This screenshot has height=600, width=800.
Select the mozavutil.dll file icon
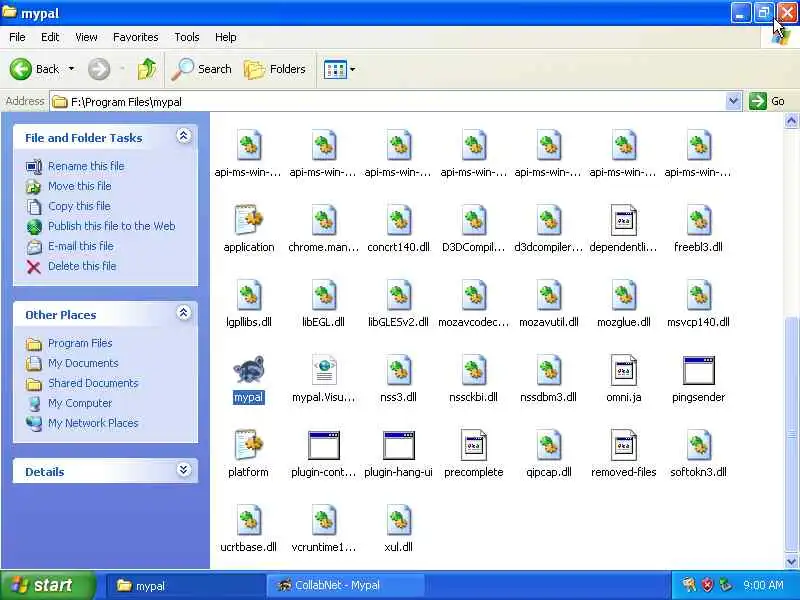pyautogui.click(x=548, y=295)
